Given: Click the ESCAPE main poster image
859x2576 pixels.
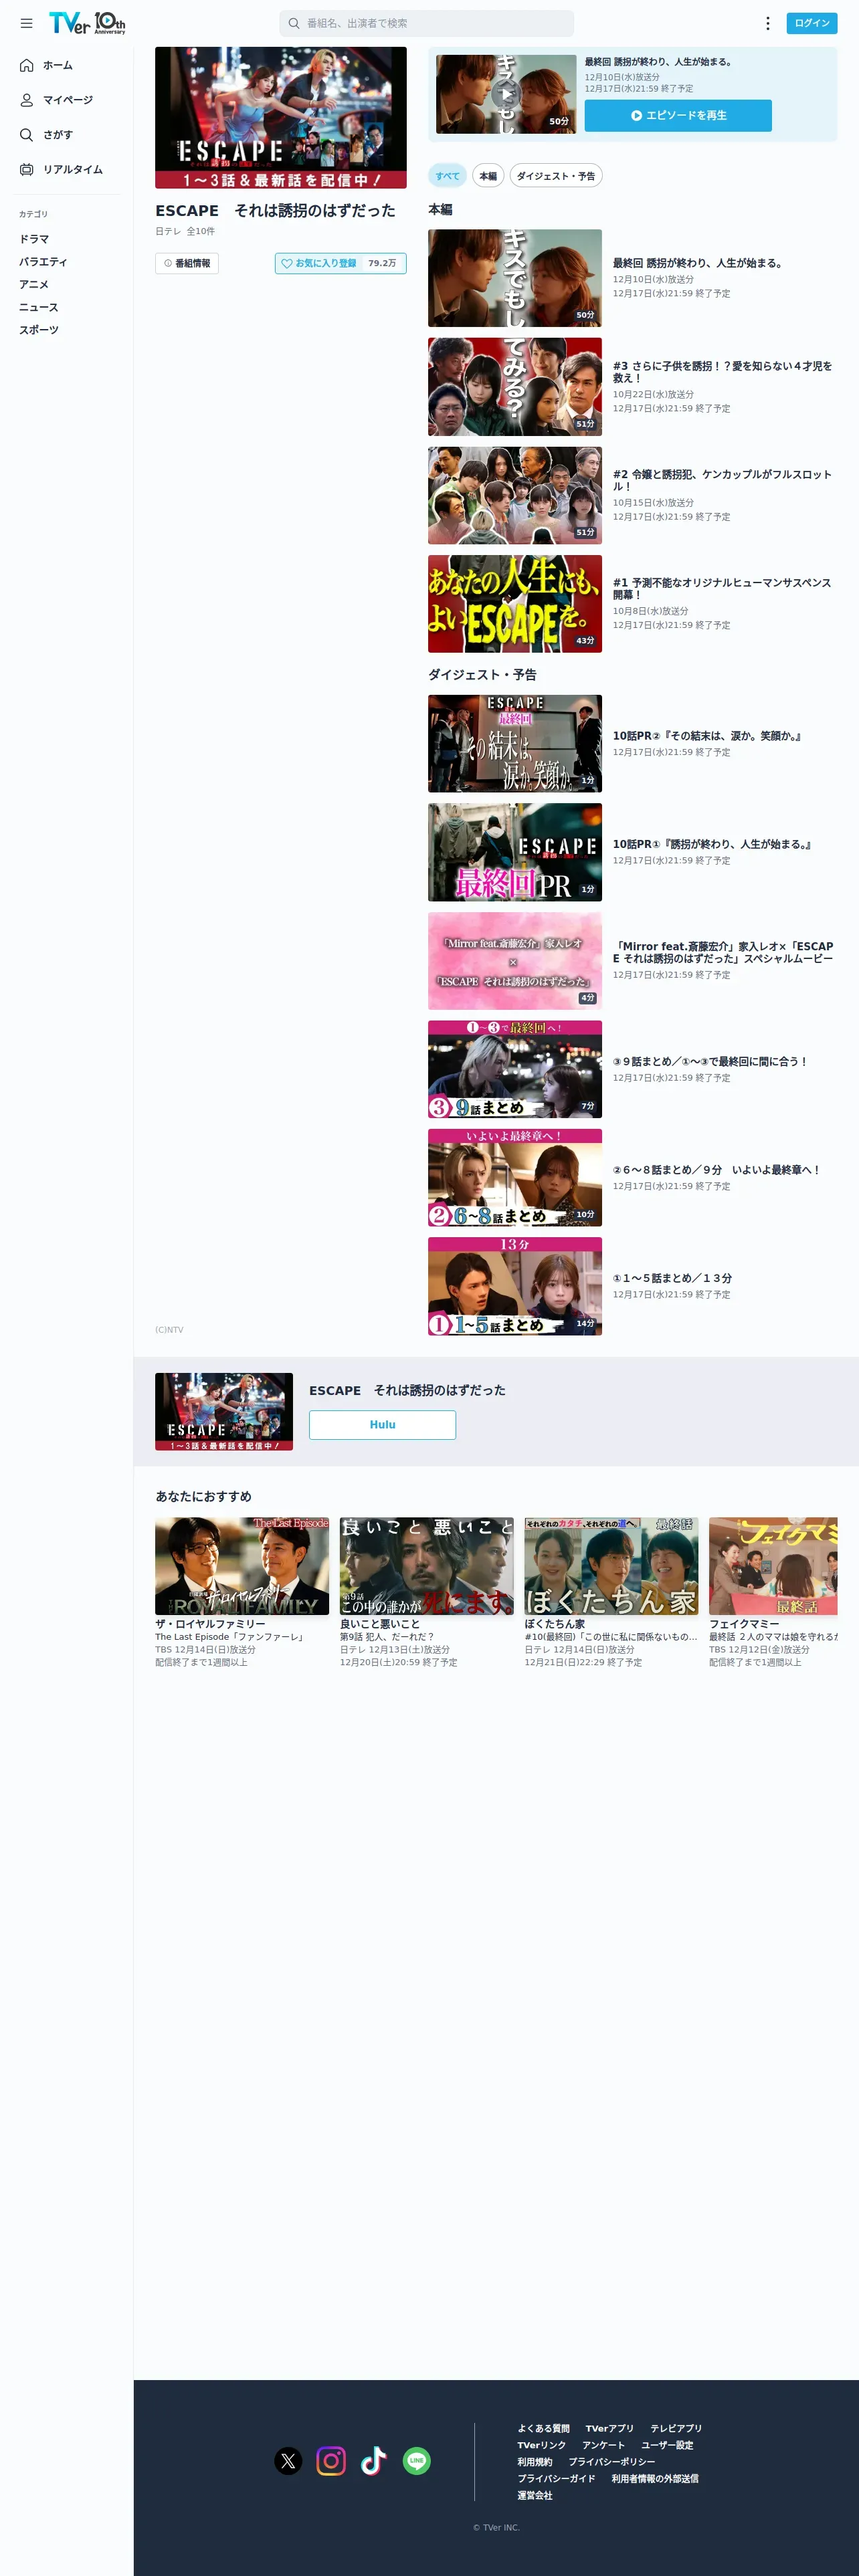Looking at the screenshot, I should click(281, 118).
